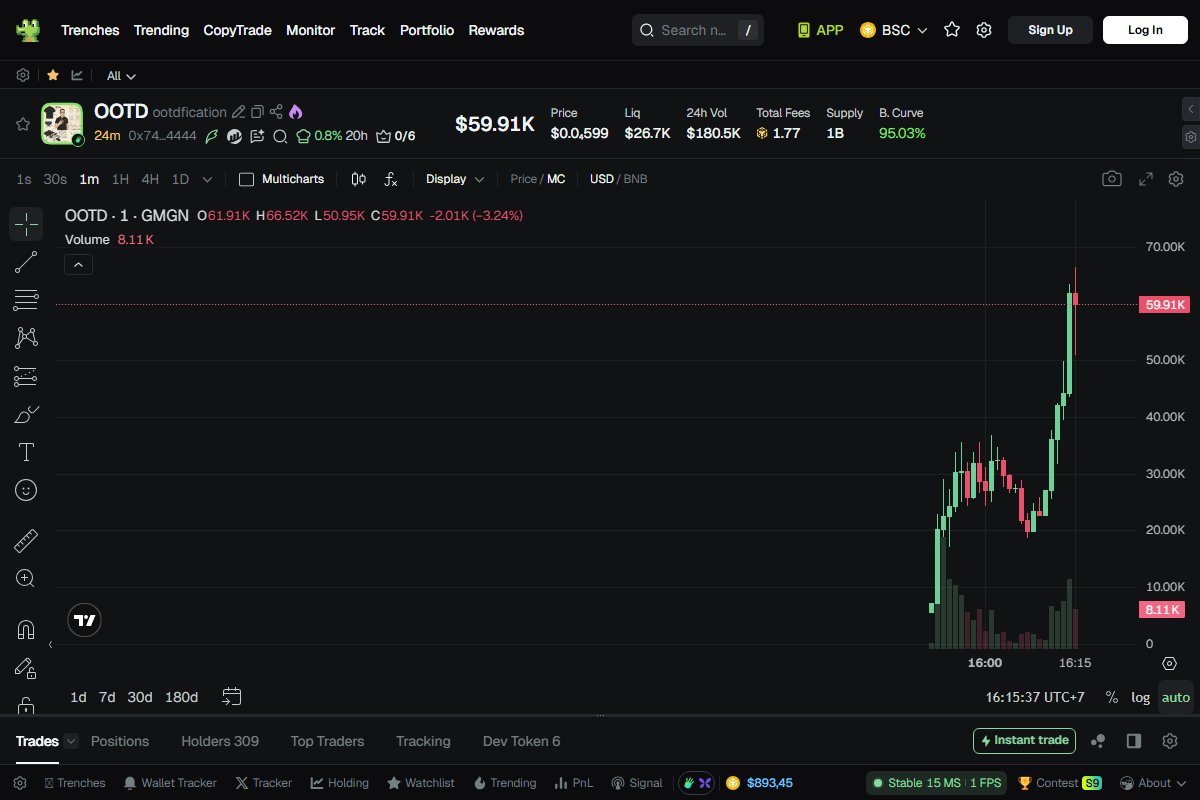Enable the Multicharts checkbox

(x=245, y=179)
